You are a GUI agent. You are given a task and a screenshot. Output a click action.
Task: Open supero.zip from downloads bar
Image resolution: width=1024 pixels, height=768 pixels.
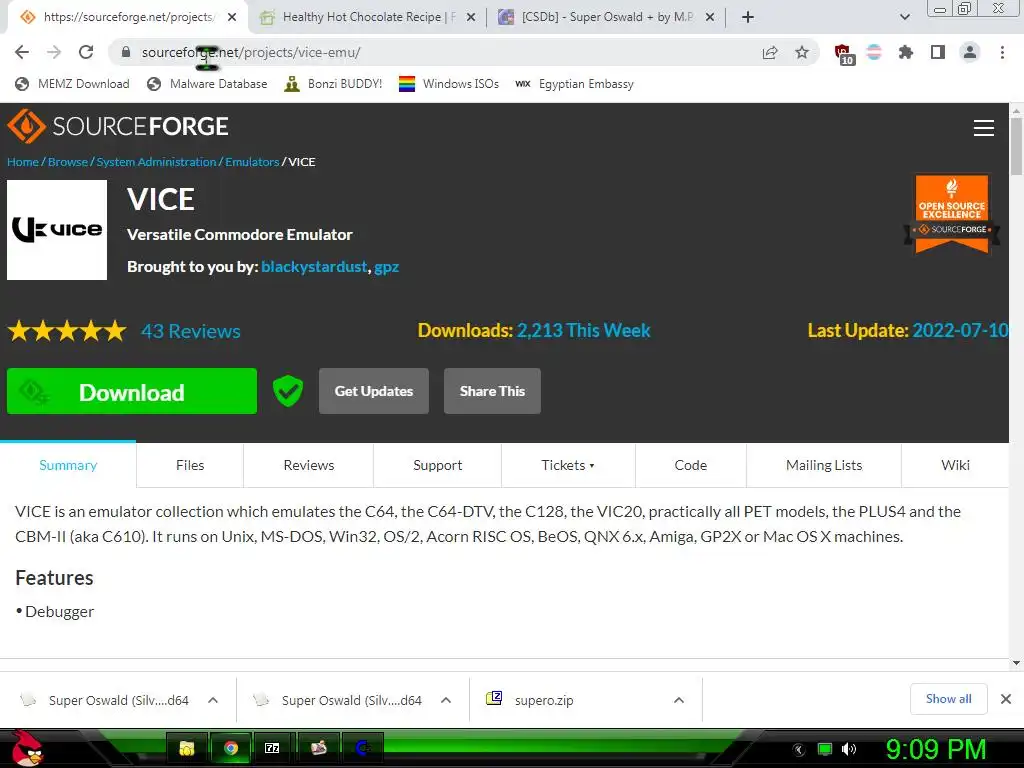(x=543, y=700)
